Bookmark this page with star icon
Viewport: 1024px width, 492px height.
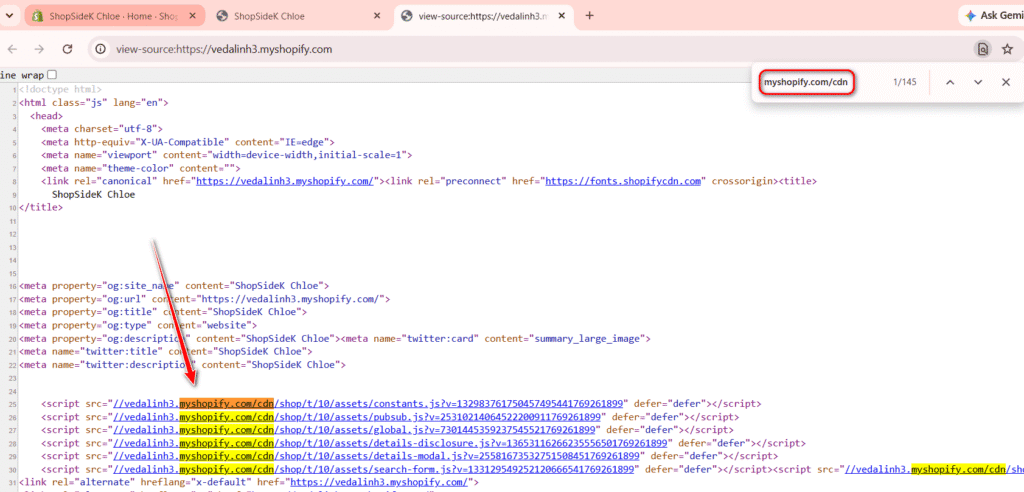click(x=1008, y=49)
